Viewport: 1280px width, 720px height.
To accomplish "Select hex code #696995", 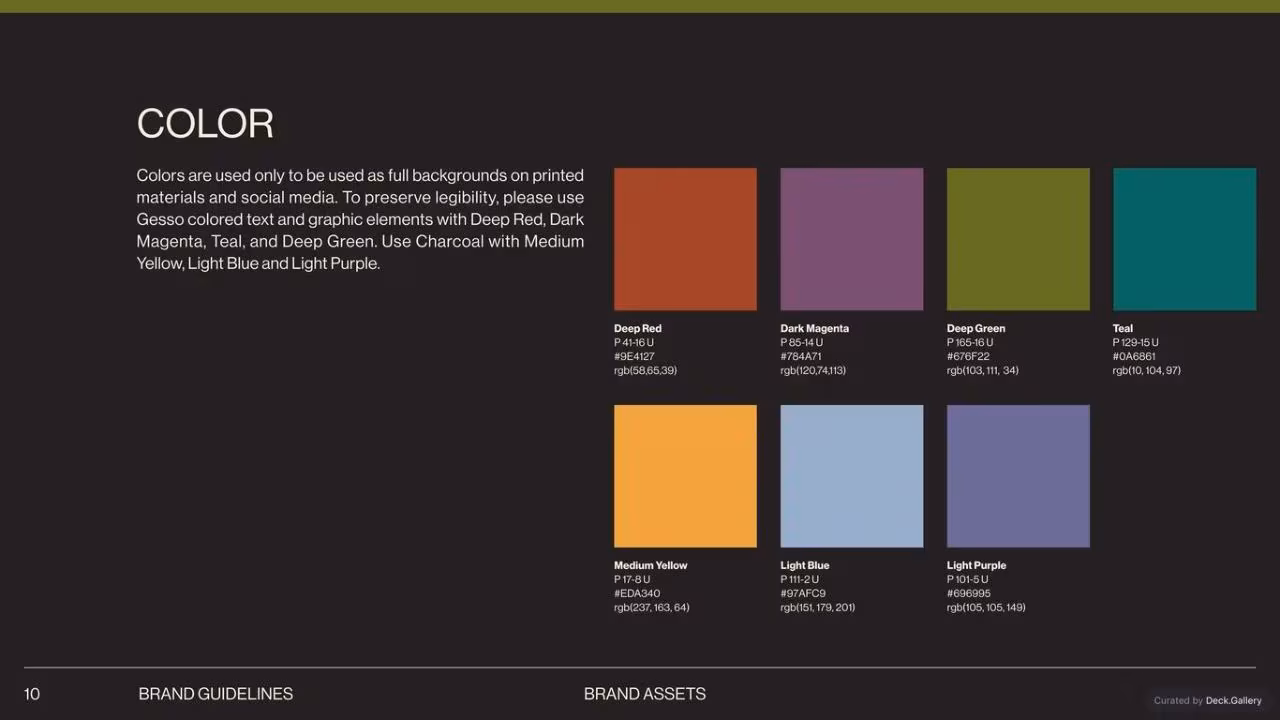I will point(969,593).
